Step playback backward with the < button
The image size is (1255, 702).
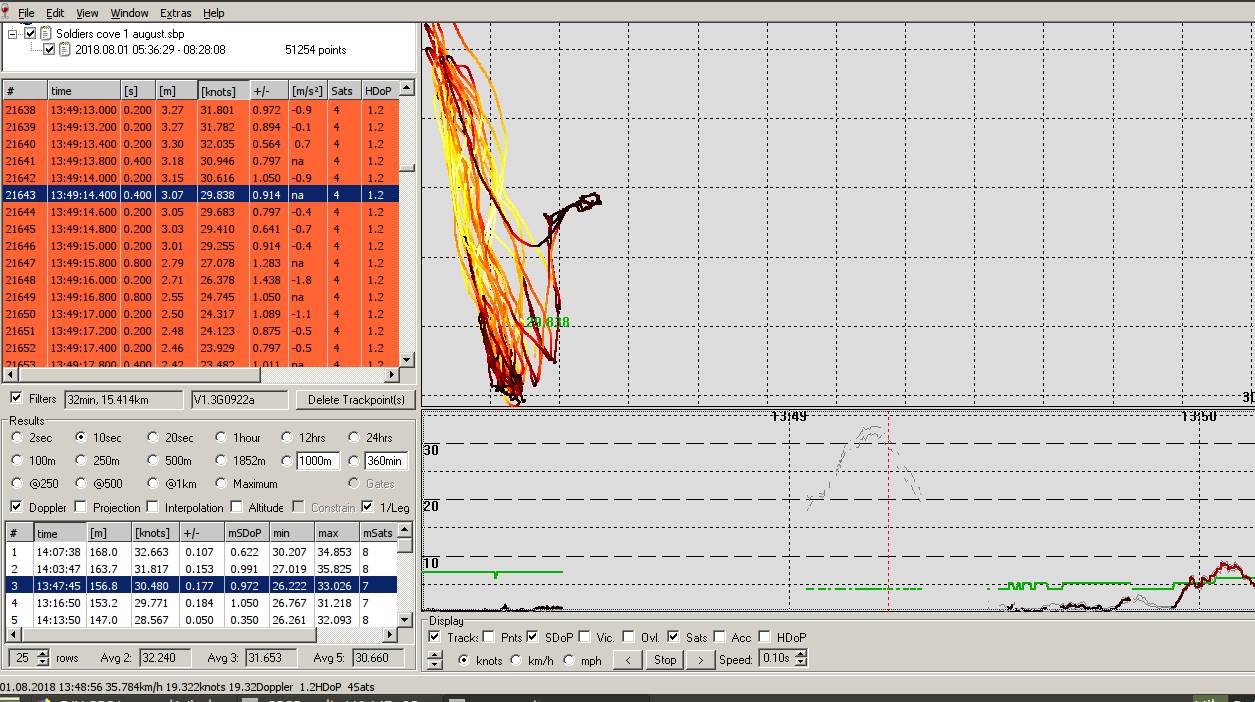coord(627,660)
